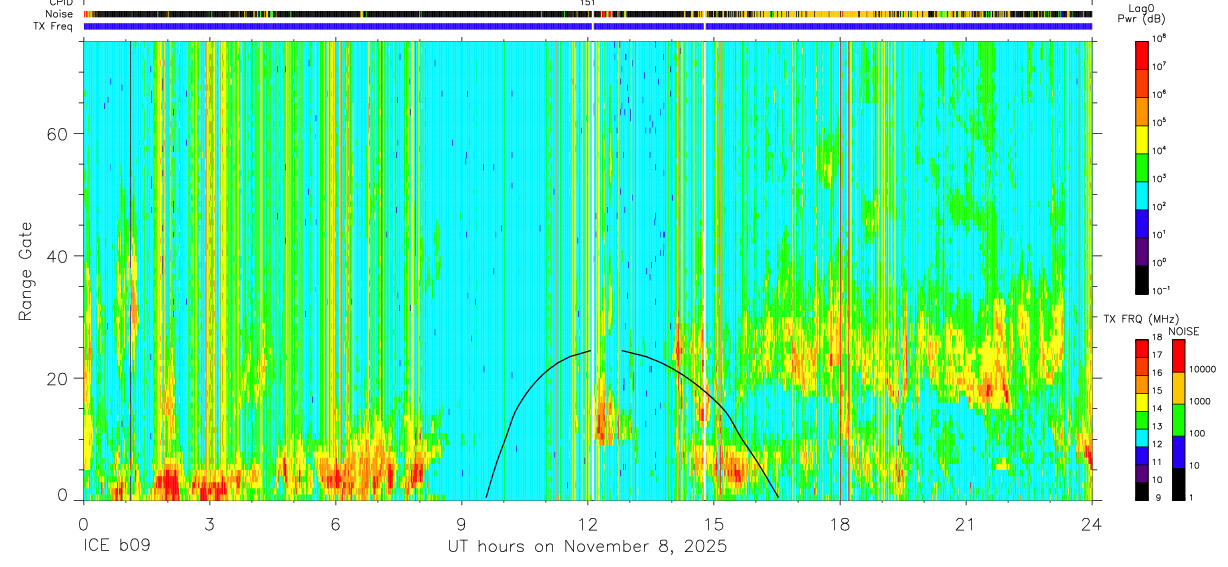The height and width of the screenshot is (567, 1228).
Task: Click the x-axis tick label "12"
Action: click(588, 524)
